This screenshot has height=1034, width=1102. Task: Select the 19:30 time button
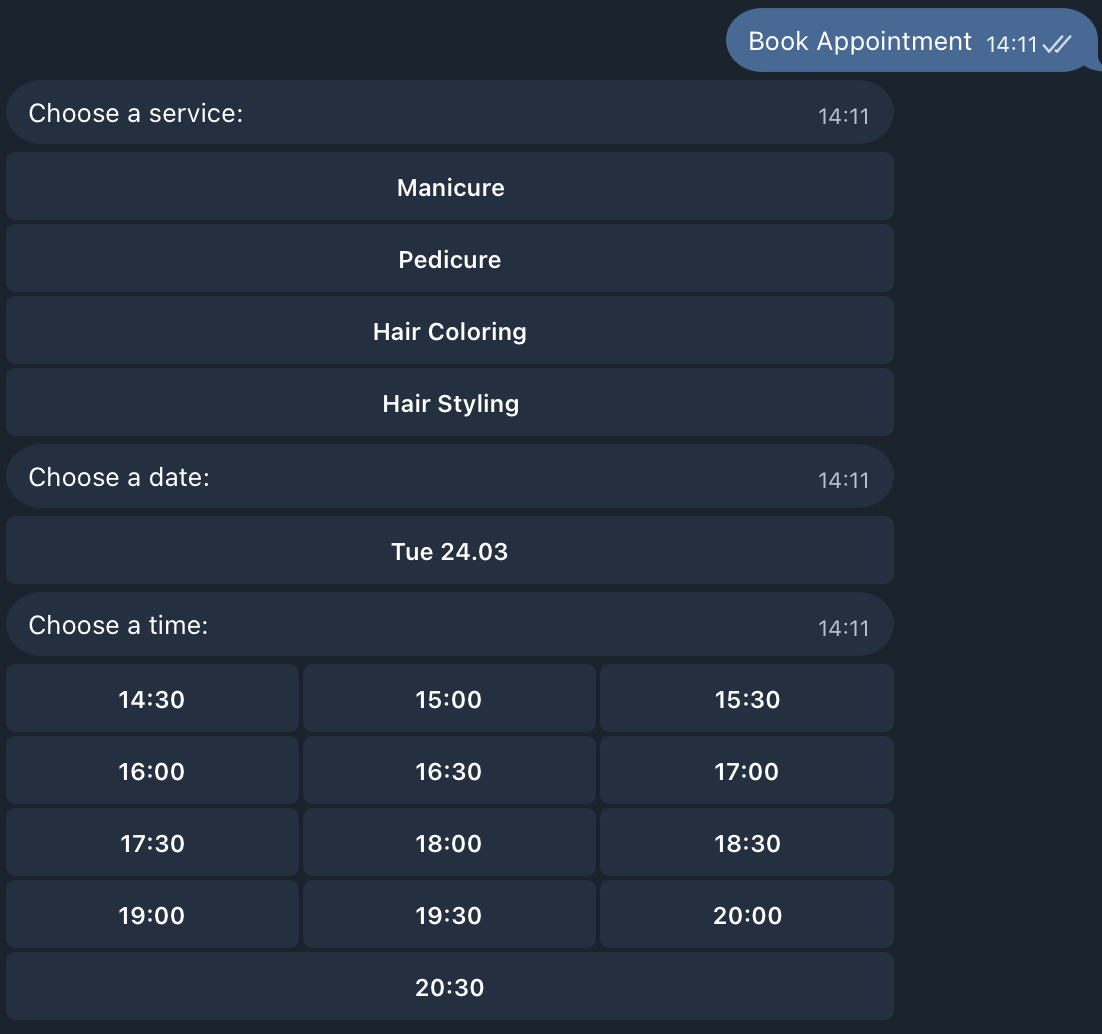pyautogui.click(x=449, y=915)
